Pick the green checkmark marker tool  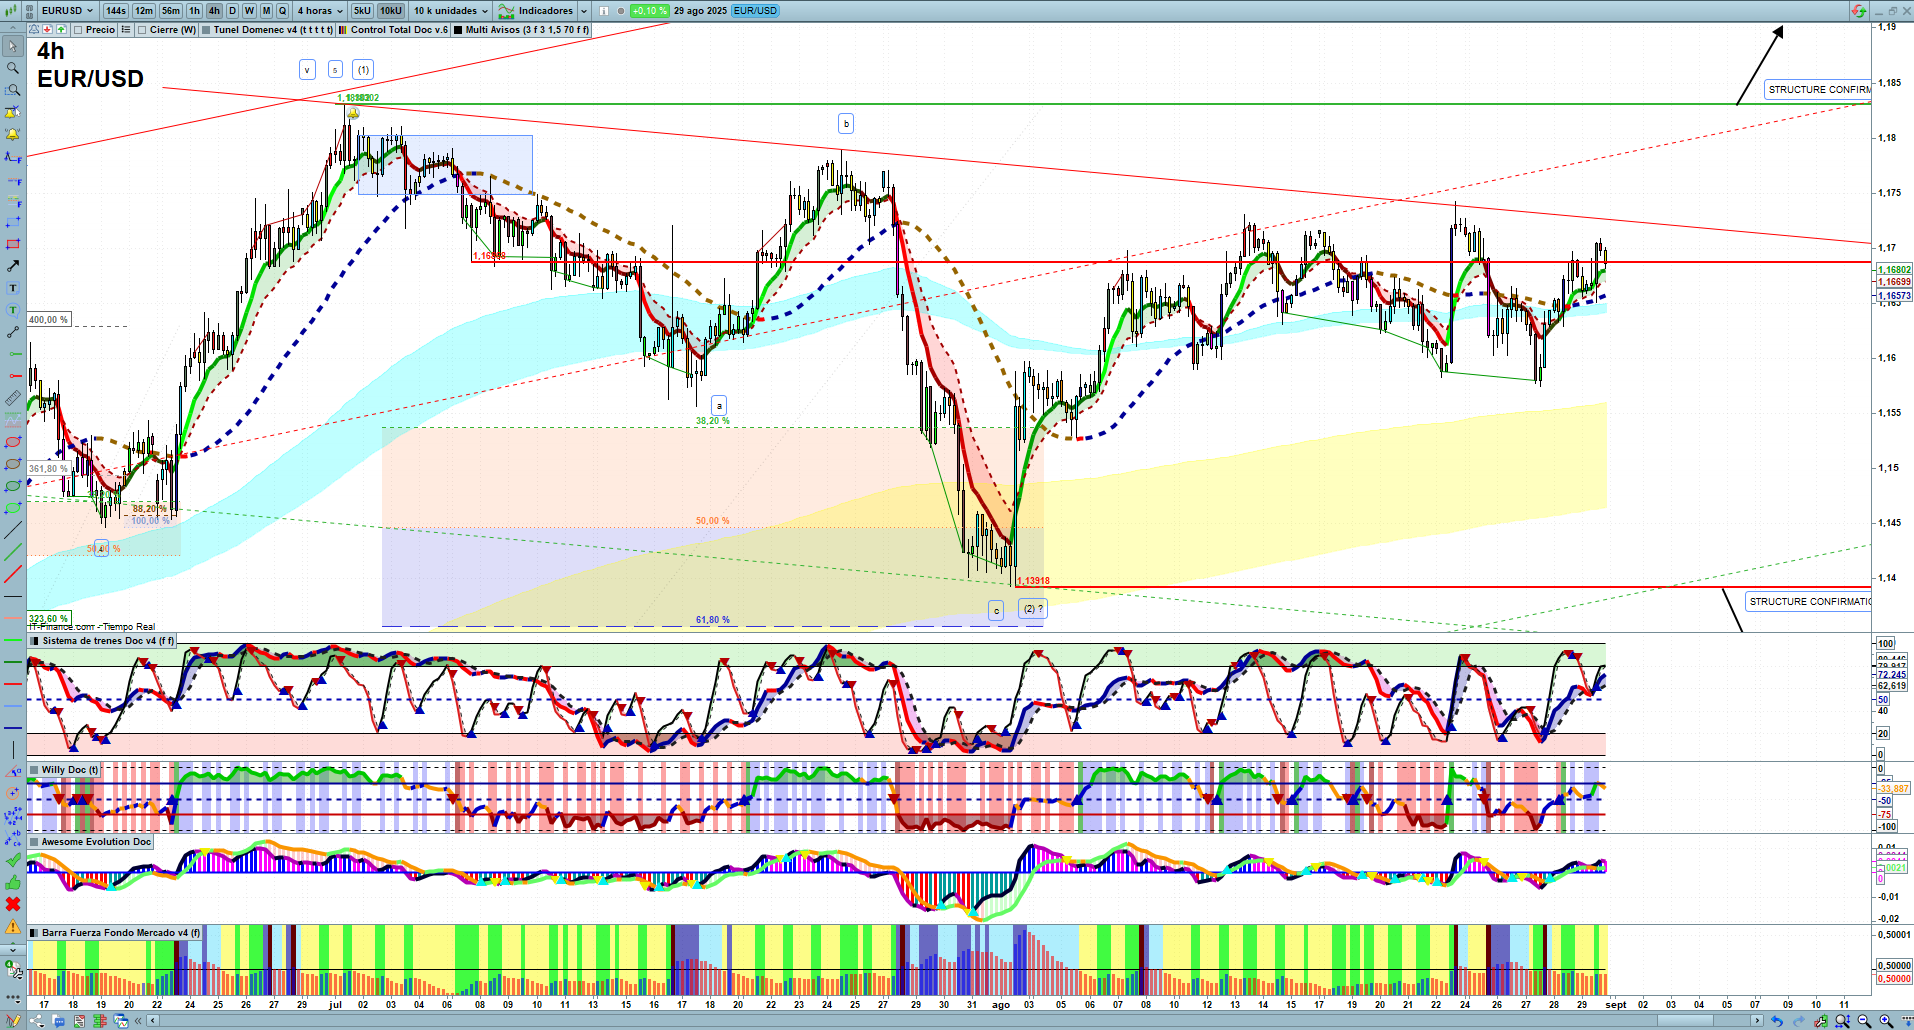point(13,860)
